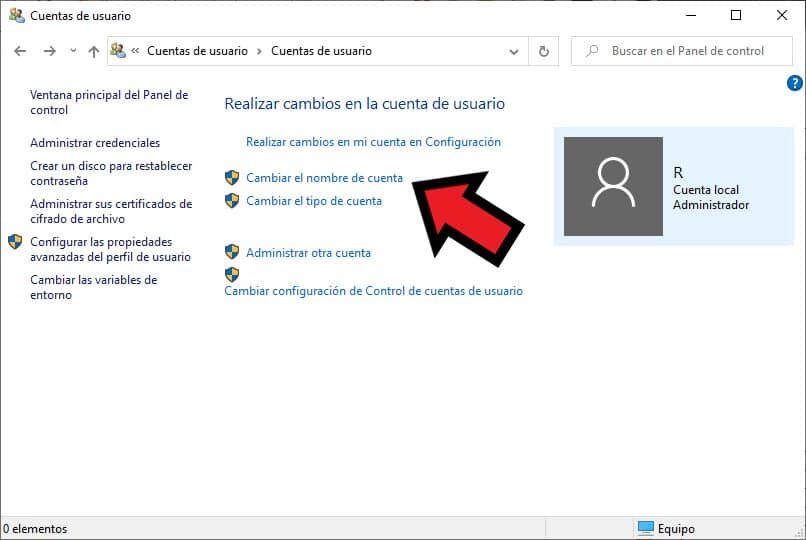The image size is (806, 540).
Task: Open Crear un disco para restablecer contraseña
Action: point(111,173)
